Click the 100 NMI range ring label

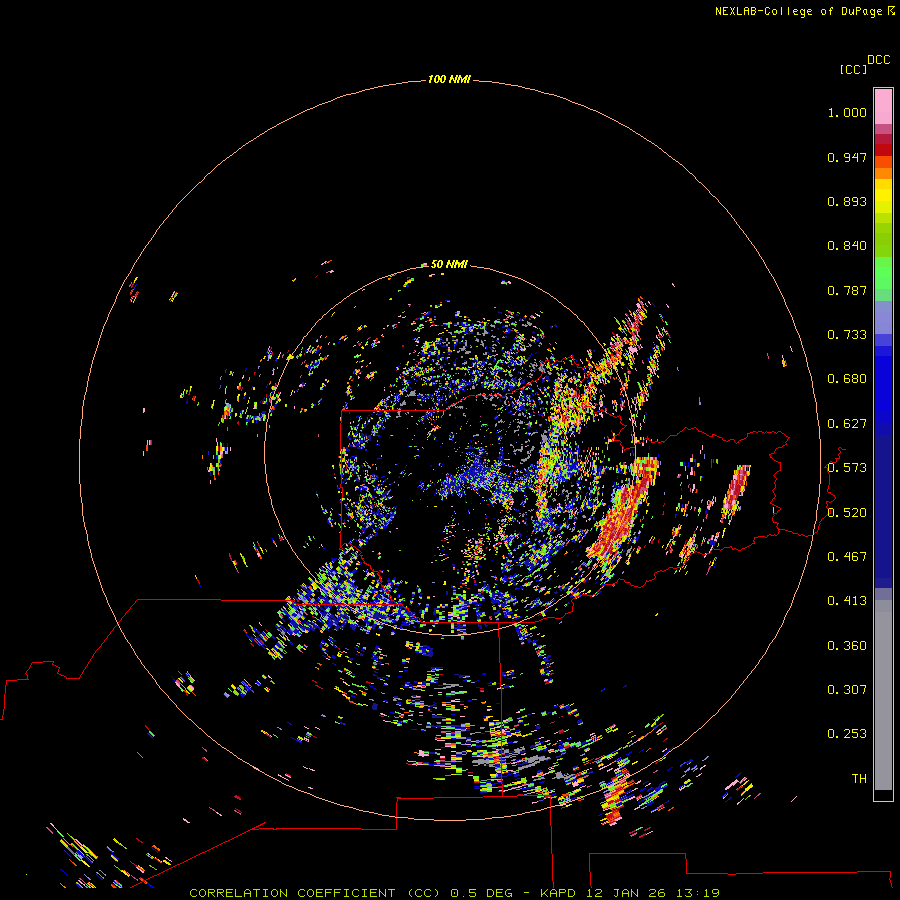pyautogui.click(x=449, y=79)
